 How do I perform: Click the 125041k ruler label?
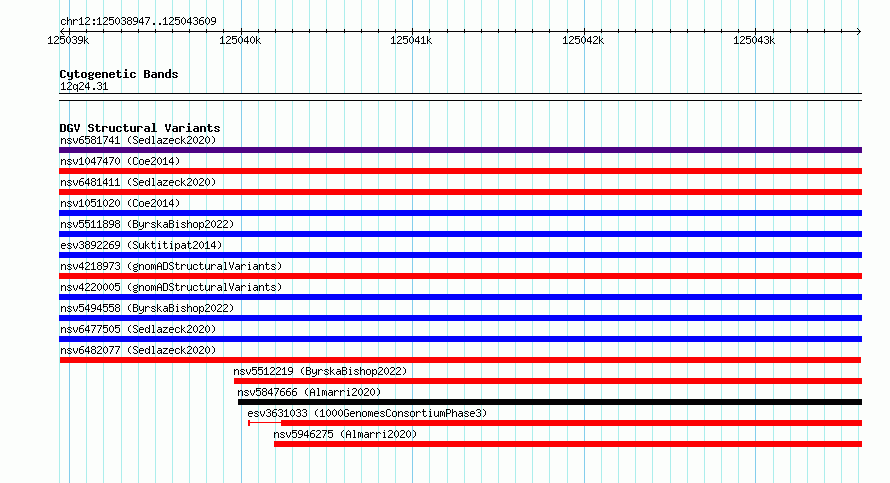[412, 40]
